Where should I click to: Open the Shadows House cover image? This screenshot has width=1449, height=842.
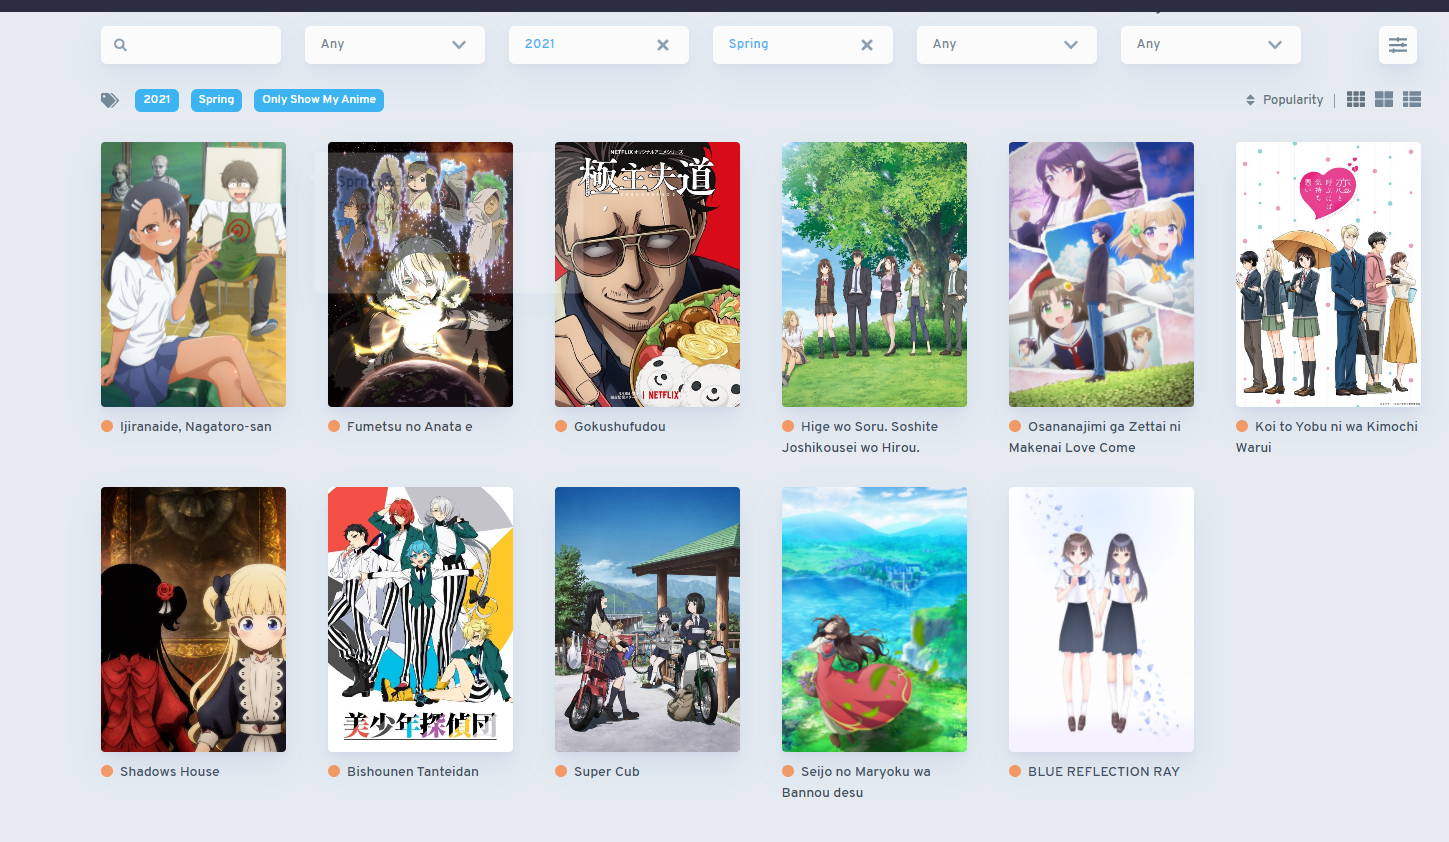(x=193, y=619)
